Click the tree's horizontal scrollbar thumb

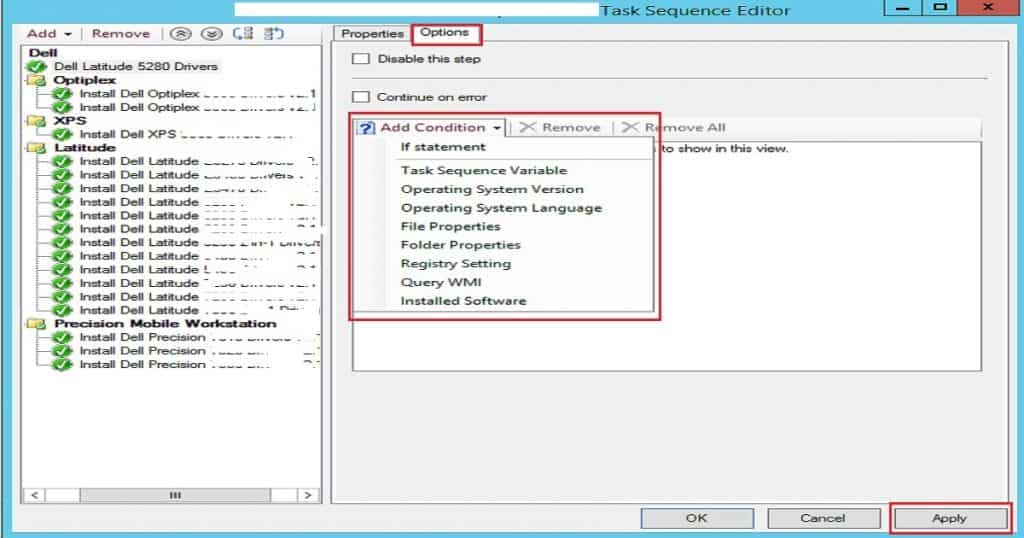click(175, 496)
